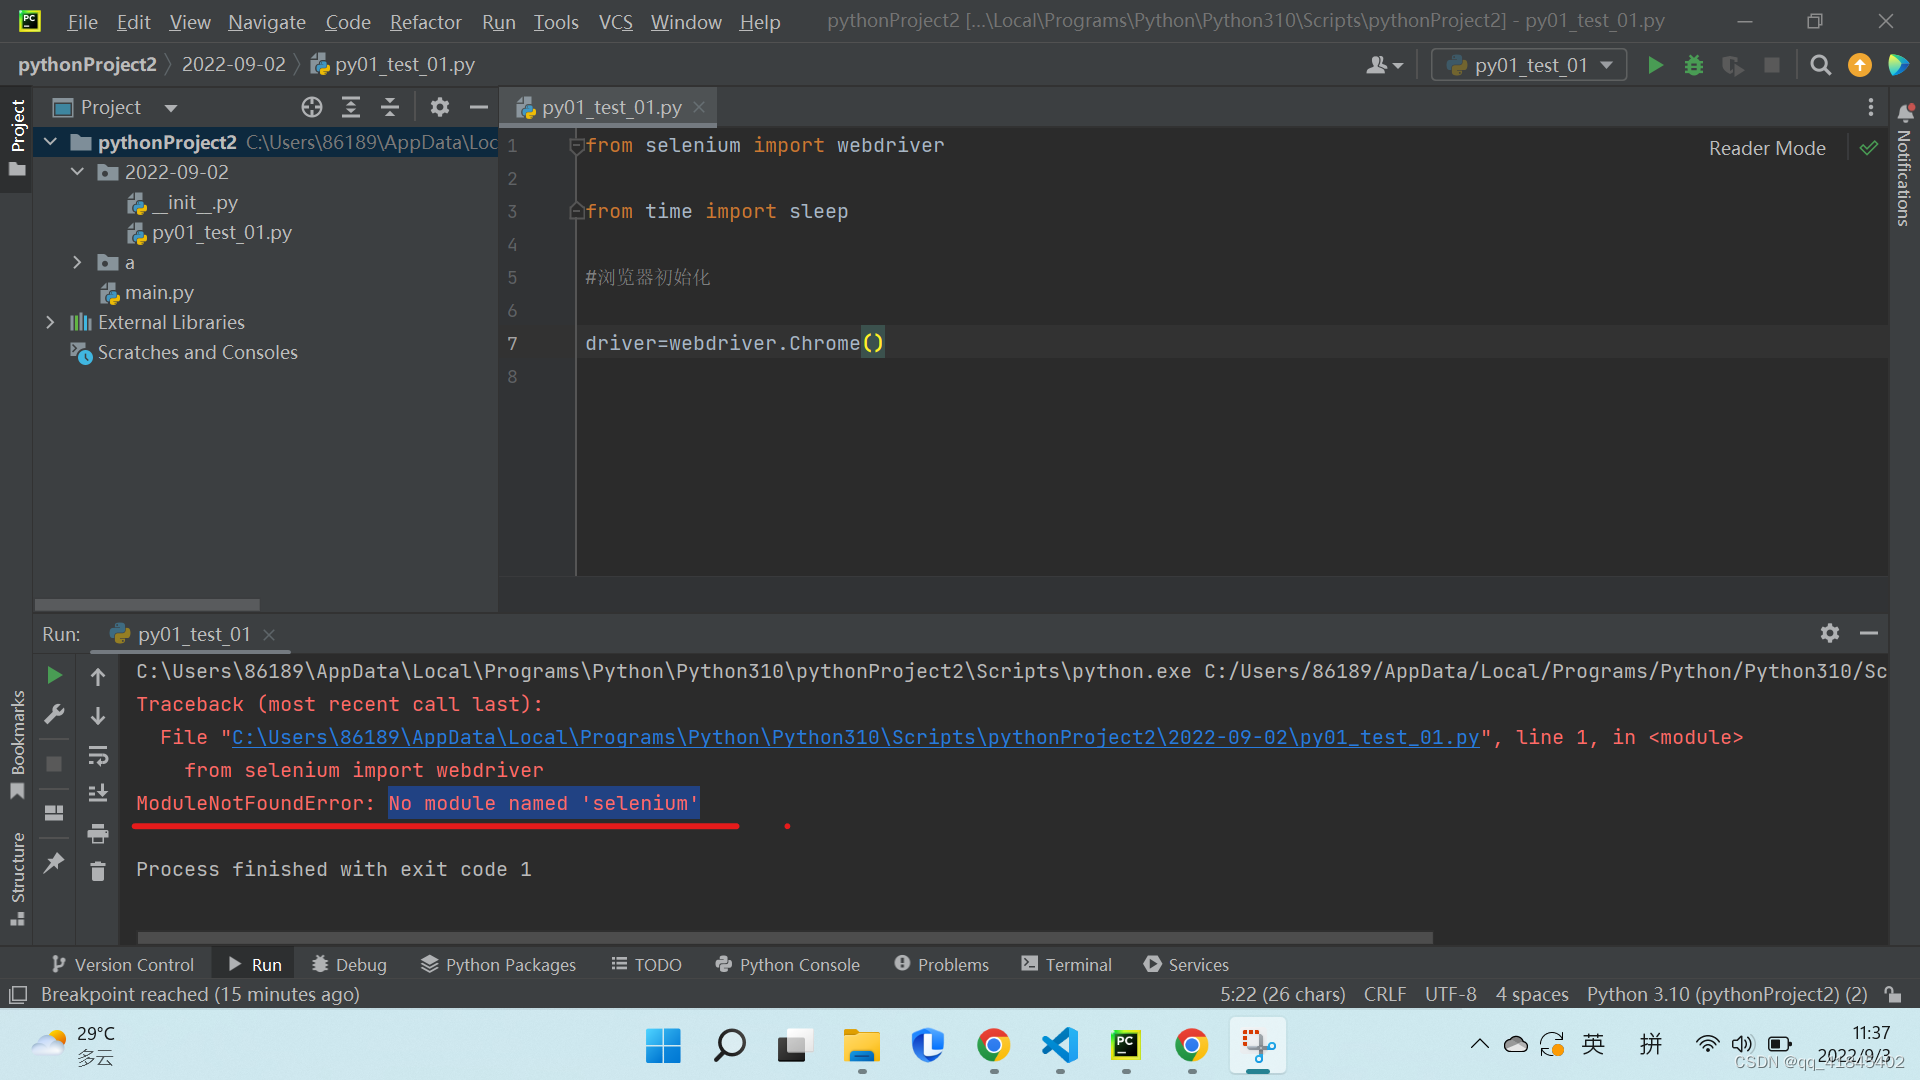Screen dimensions: 1920x1080
Task: Open Visual Studio Code from taskbar
Action: pos(1059,1046)
